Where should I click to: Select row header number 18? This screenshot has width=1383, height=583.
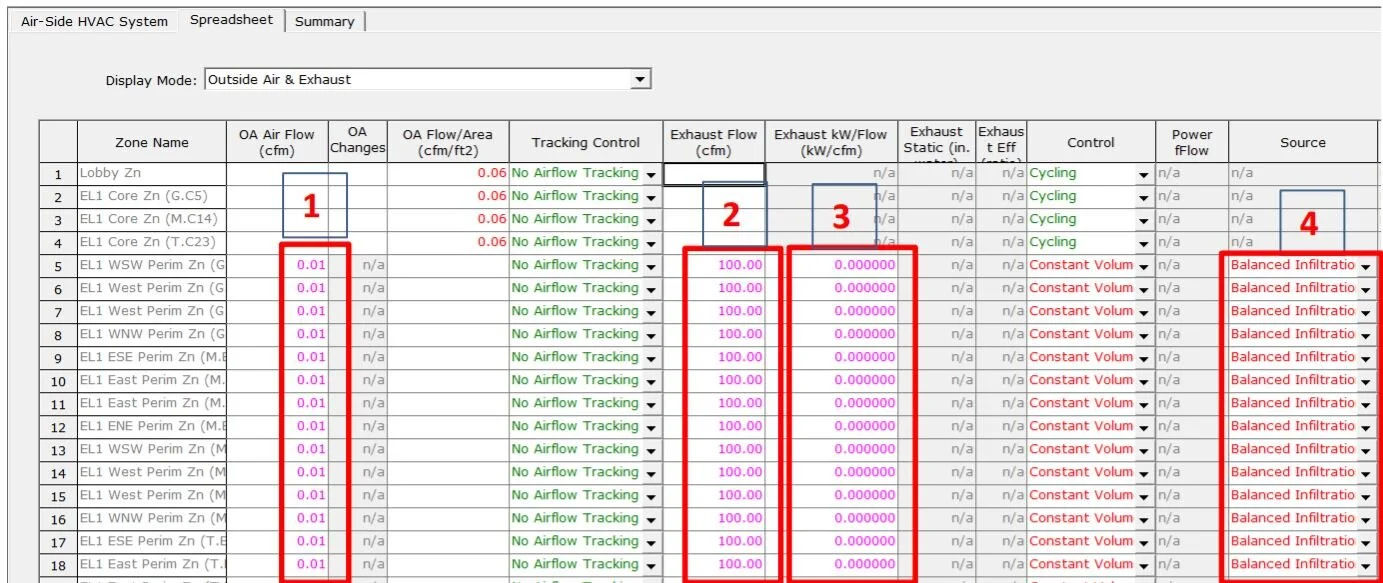pyautogui.click(x=58, y=565)
